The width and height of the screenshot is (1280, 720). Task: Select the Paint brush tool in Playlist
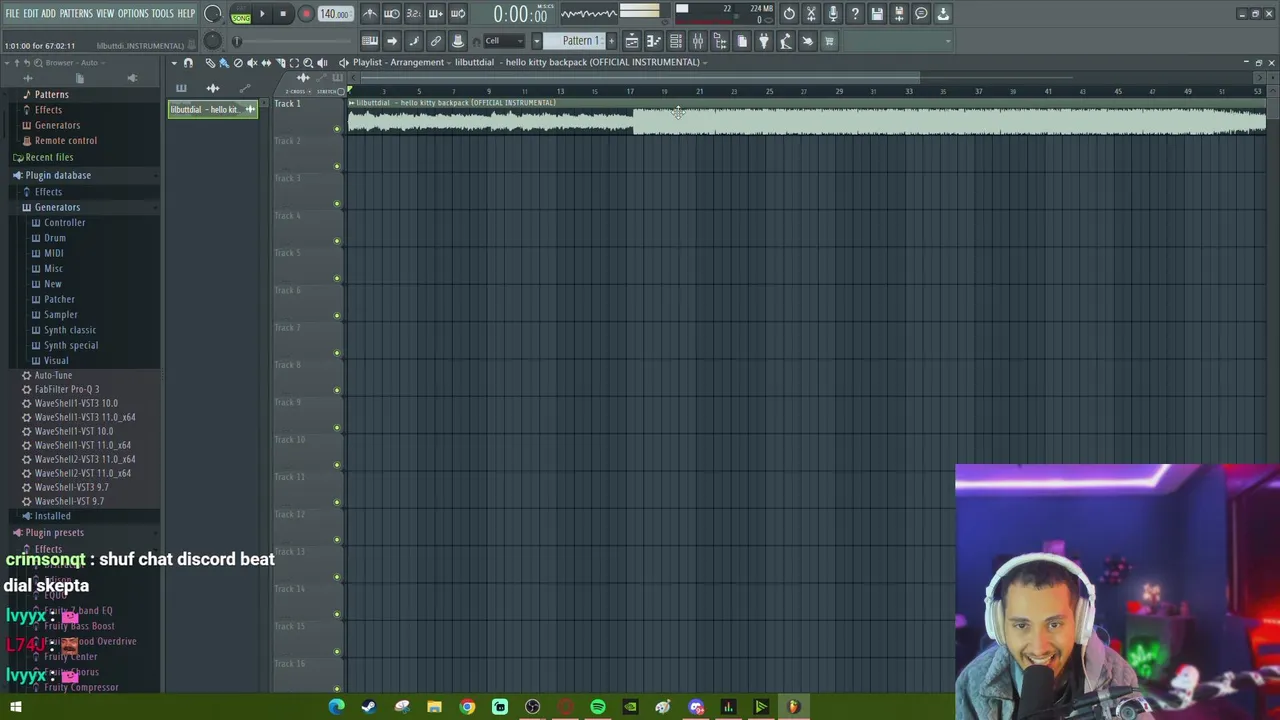click(x=224, y=63)
